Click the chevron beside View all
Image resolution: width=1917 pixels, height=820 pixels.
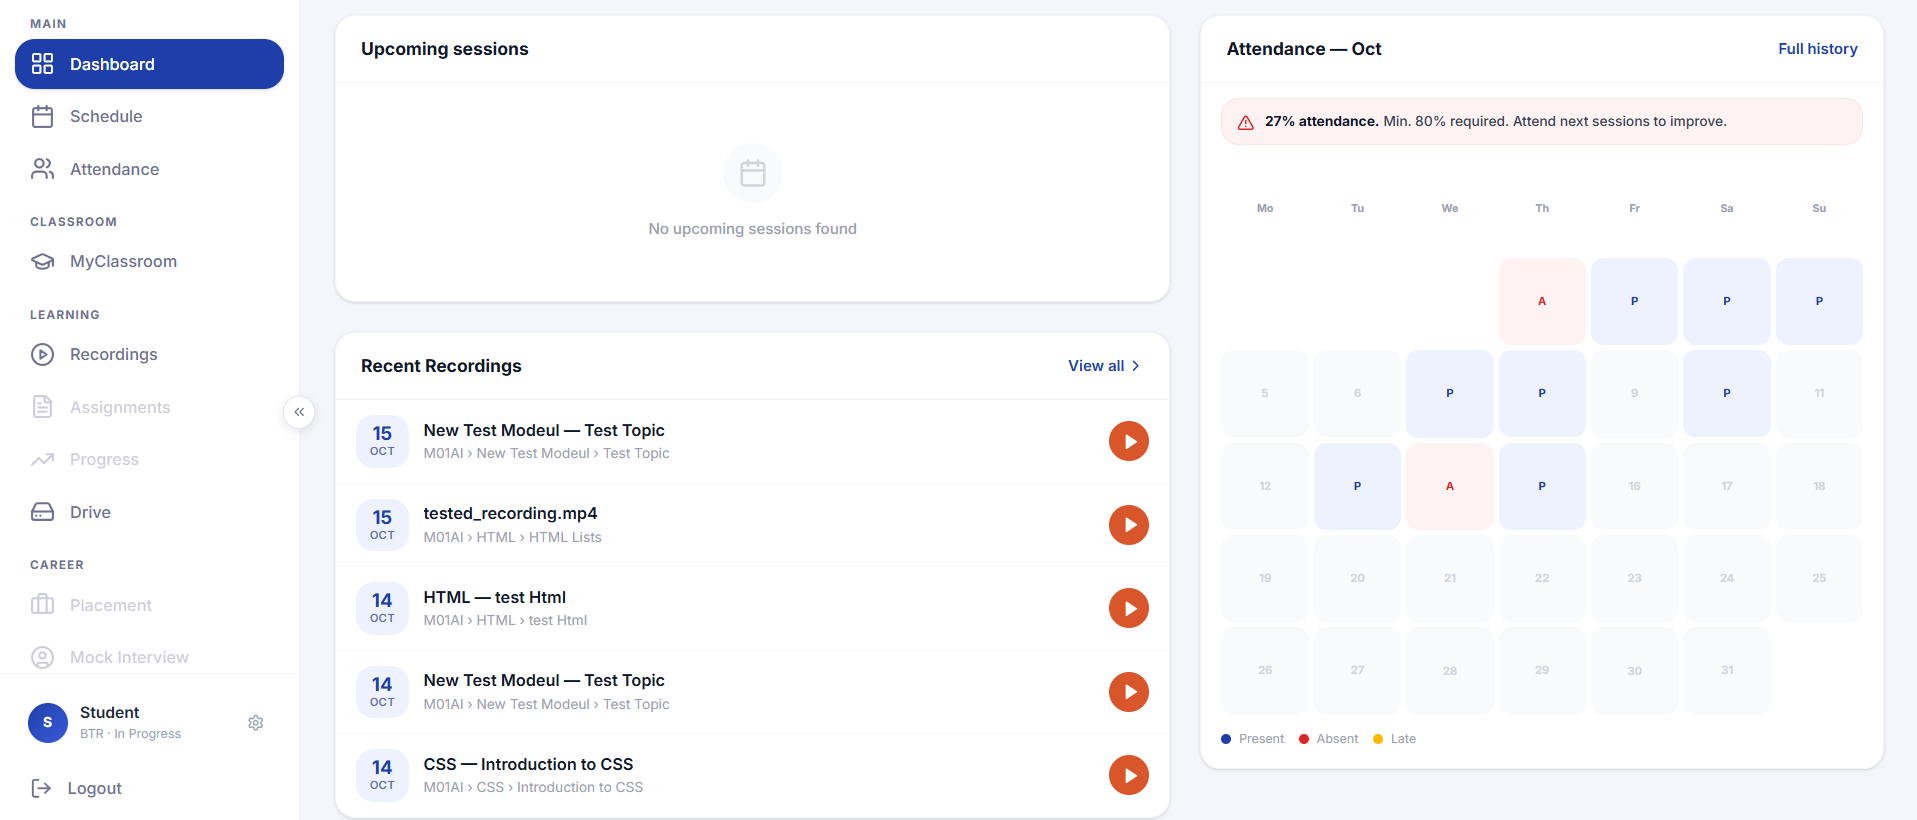pos(1136,366)
